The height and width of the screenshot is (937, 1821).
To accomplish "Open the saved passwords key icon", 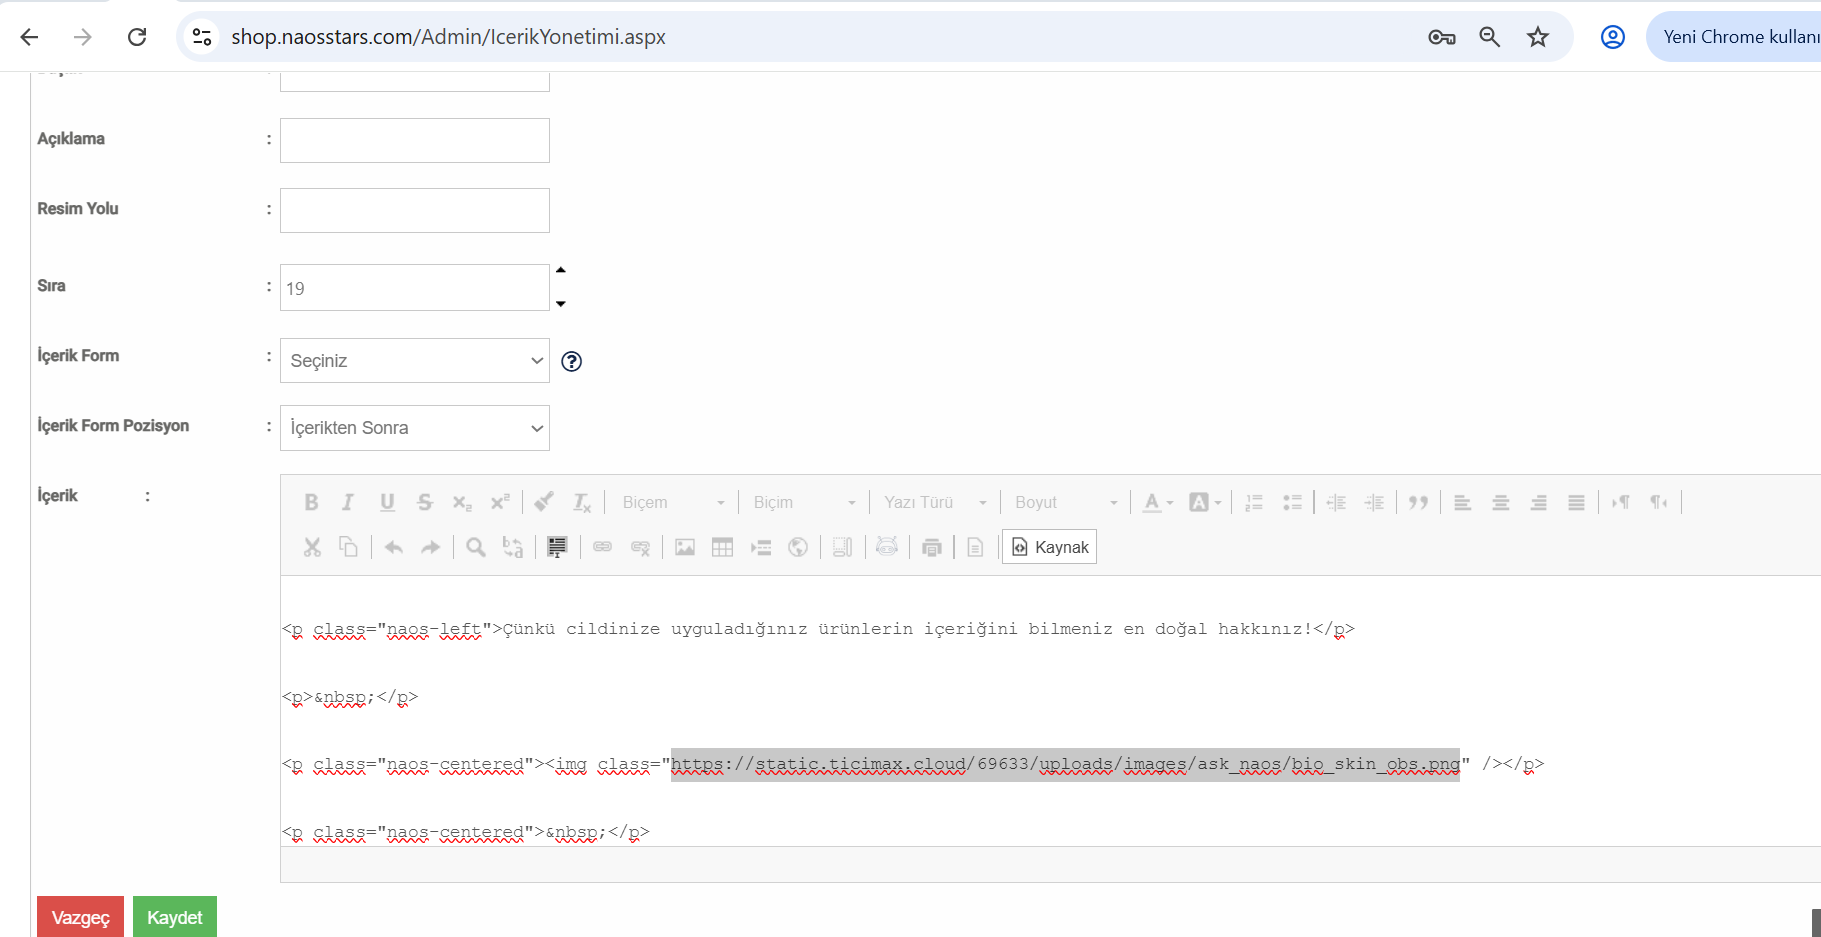I will tap(1442, 37).
